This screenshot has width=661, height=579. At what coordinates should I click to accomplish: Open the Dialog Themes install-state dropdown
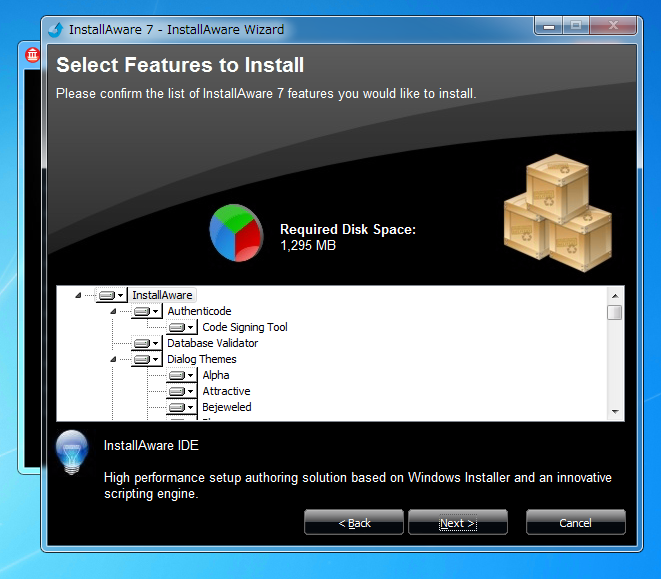click(146, 359)
